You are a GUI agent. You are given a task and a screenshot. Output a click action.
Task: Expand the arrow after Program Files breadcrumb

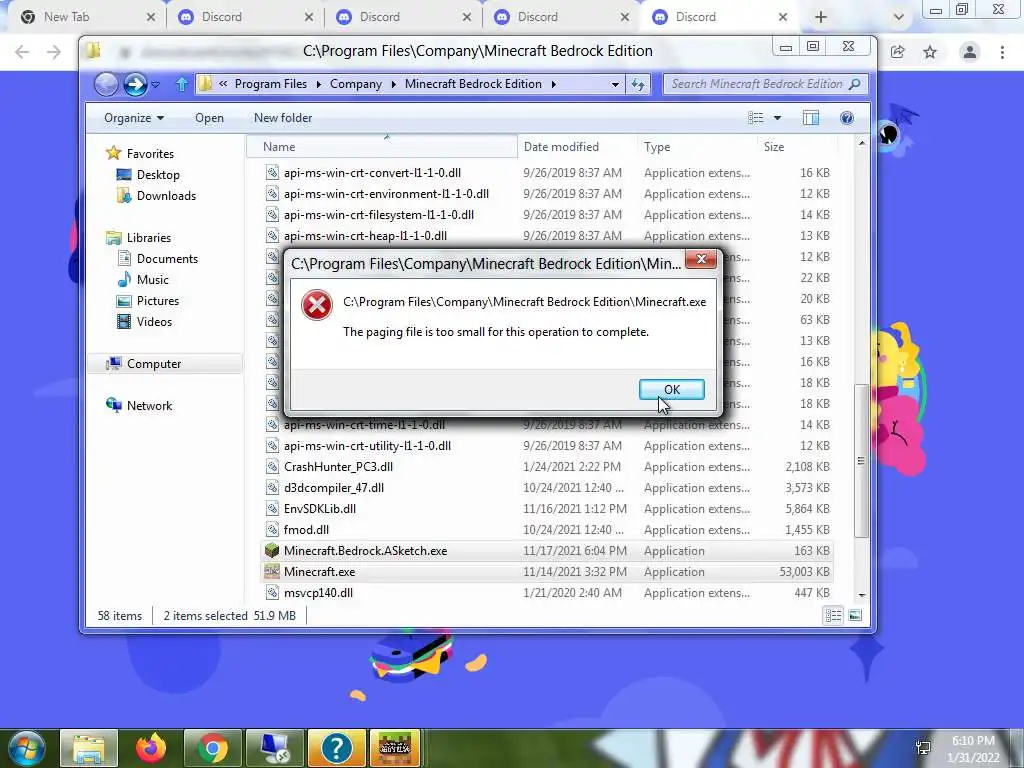[319, 84]
